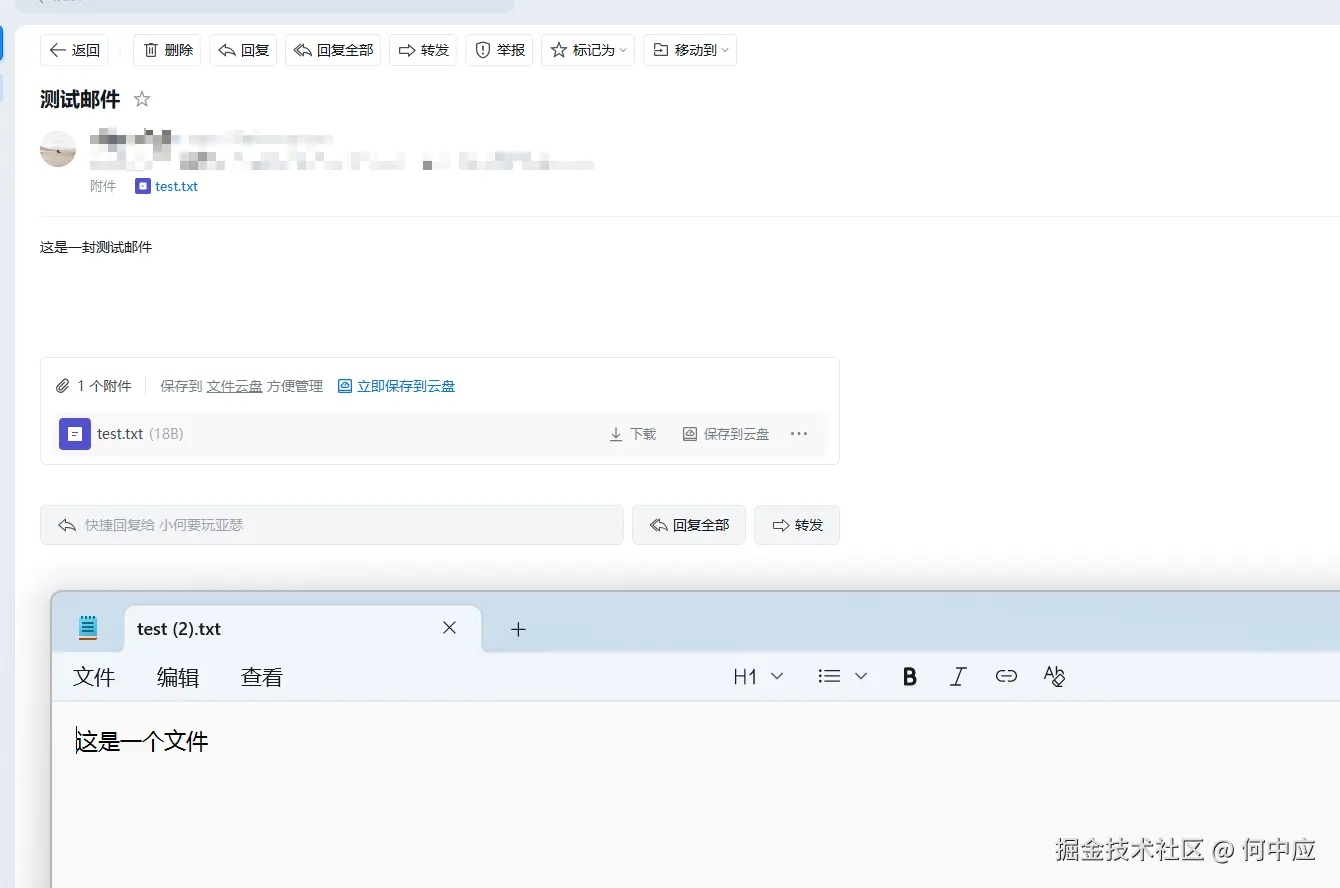Screen dimensions: 1340x888
Task: Open the ... more options for the attachment
Action: pos(799,433)
